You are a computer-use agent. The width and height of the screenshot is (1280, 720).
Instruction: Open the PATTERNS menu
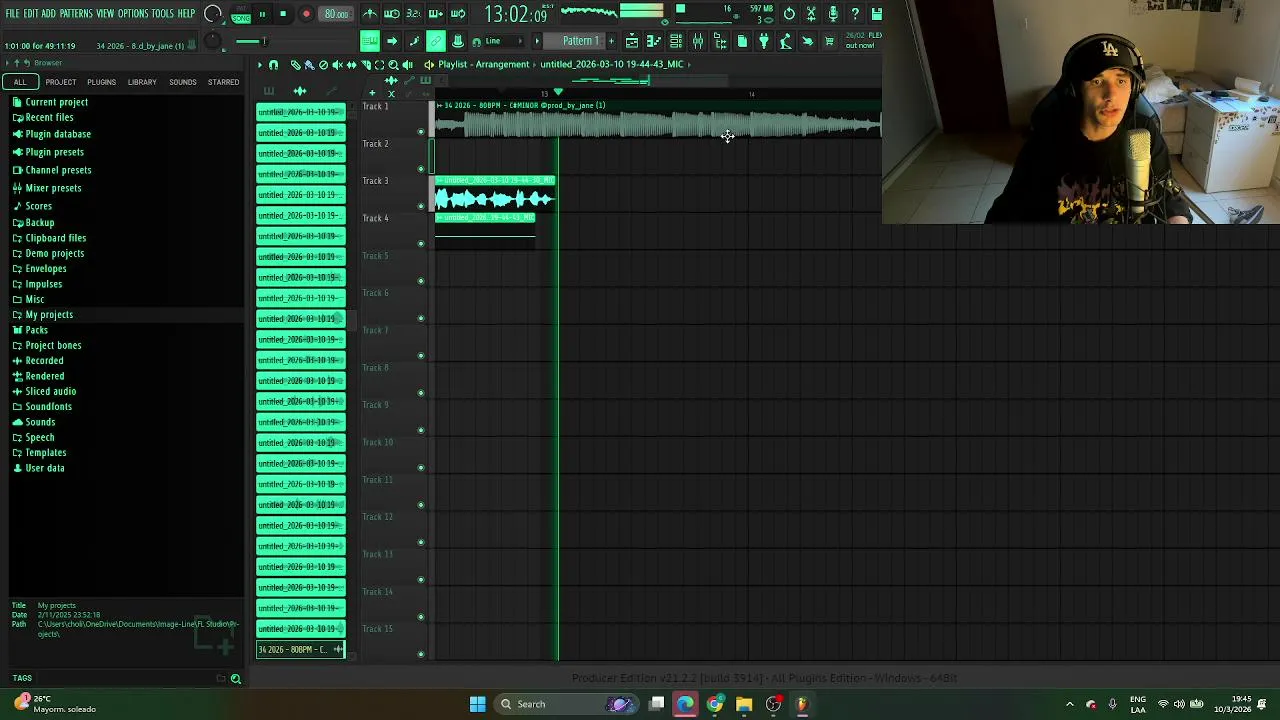pos(76,14)
